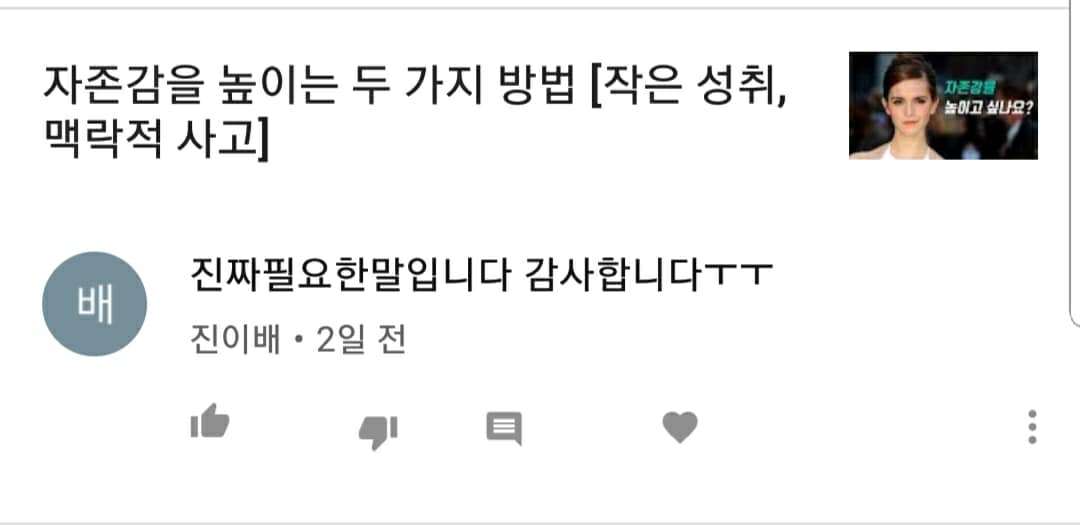Viewport: 1080px width, 525px height.
Task: Open the video thumbnail image
Action: click(x=943, y=105)
